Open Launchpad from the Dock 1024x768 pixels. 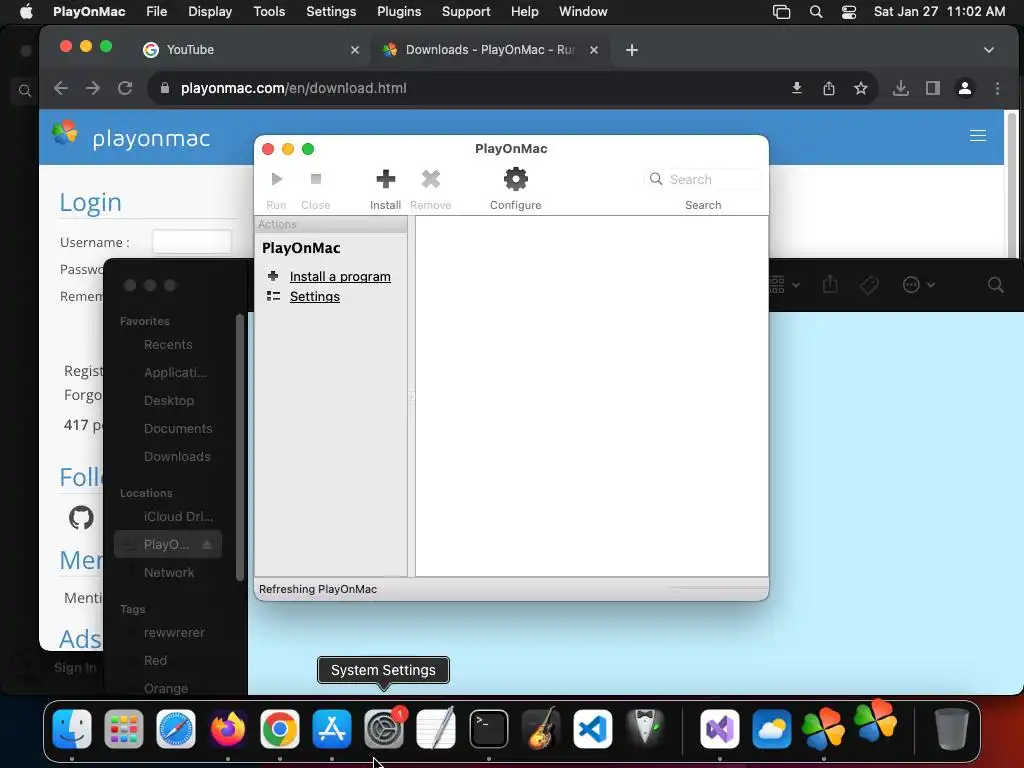click(x=123, y=729)
